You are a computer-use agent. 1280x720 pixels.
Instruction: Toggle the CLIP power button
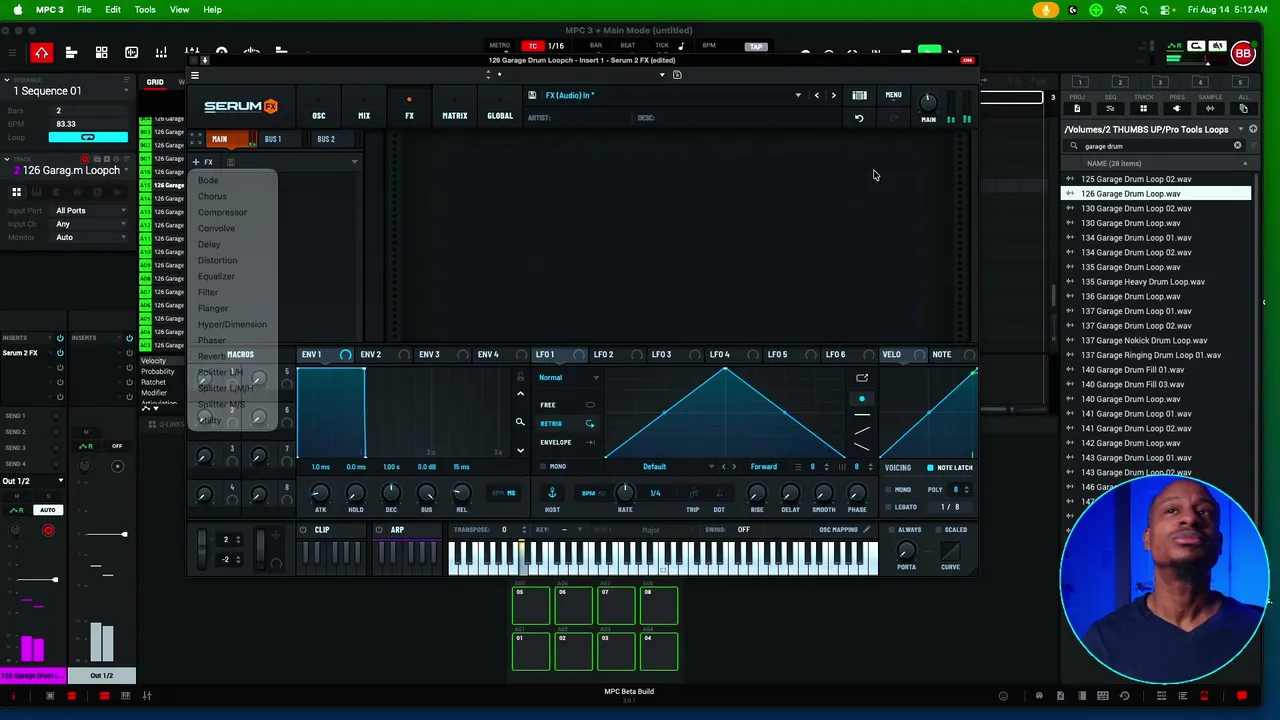(303, 530)
